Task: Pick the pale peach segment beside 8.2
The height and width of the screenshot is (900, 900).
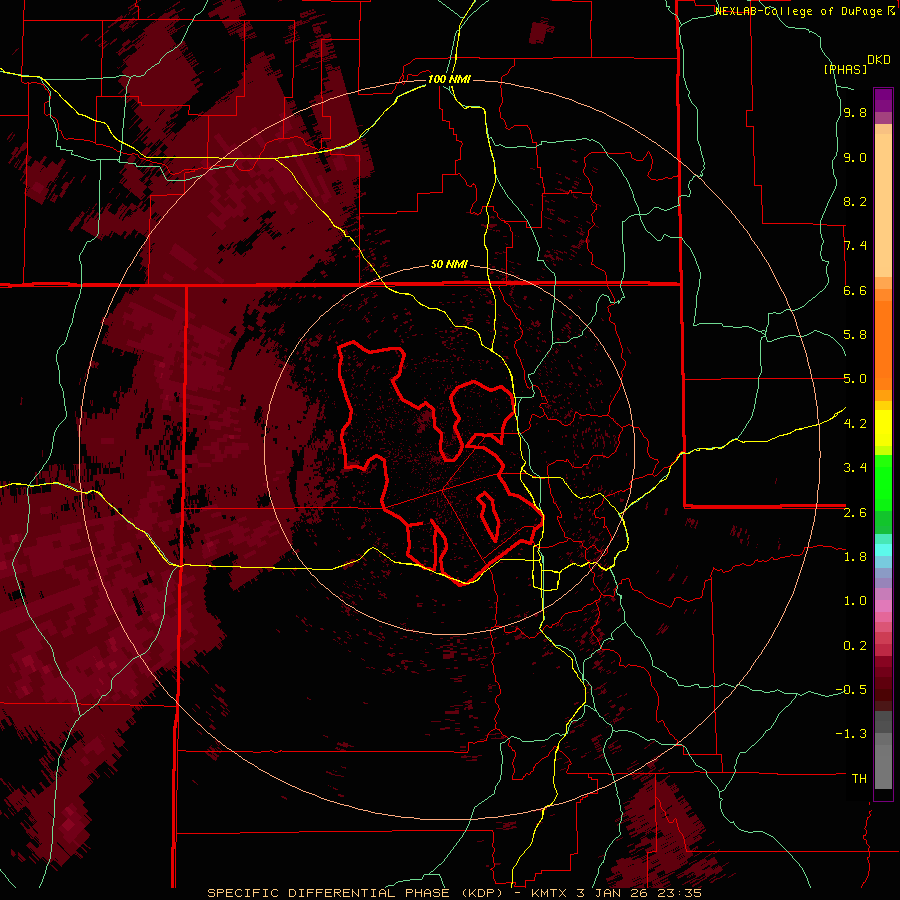Action: (883, 205)
